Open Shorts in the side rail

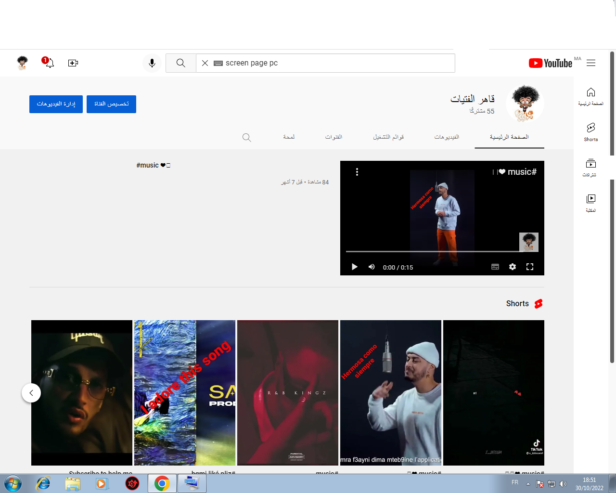click(x=591, y=132)
